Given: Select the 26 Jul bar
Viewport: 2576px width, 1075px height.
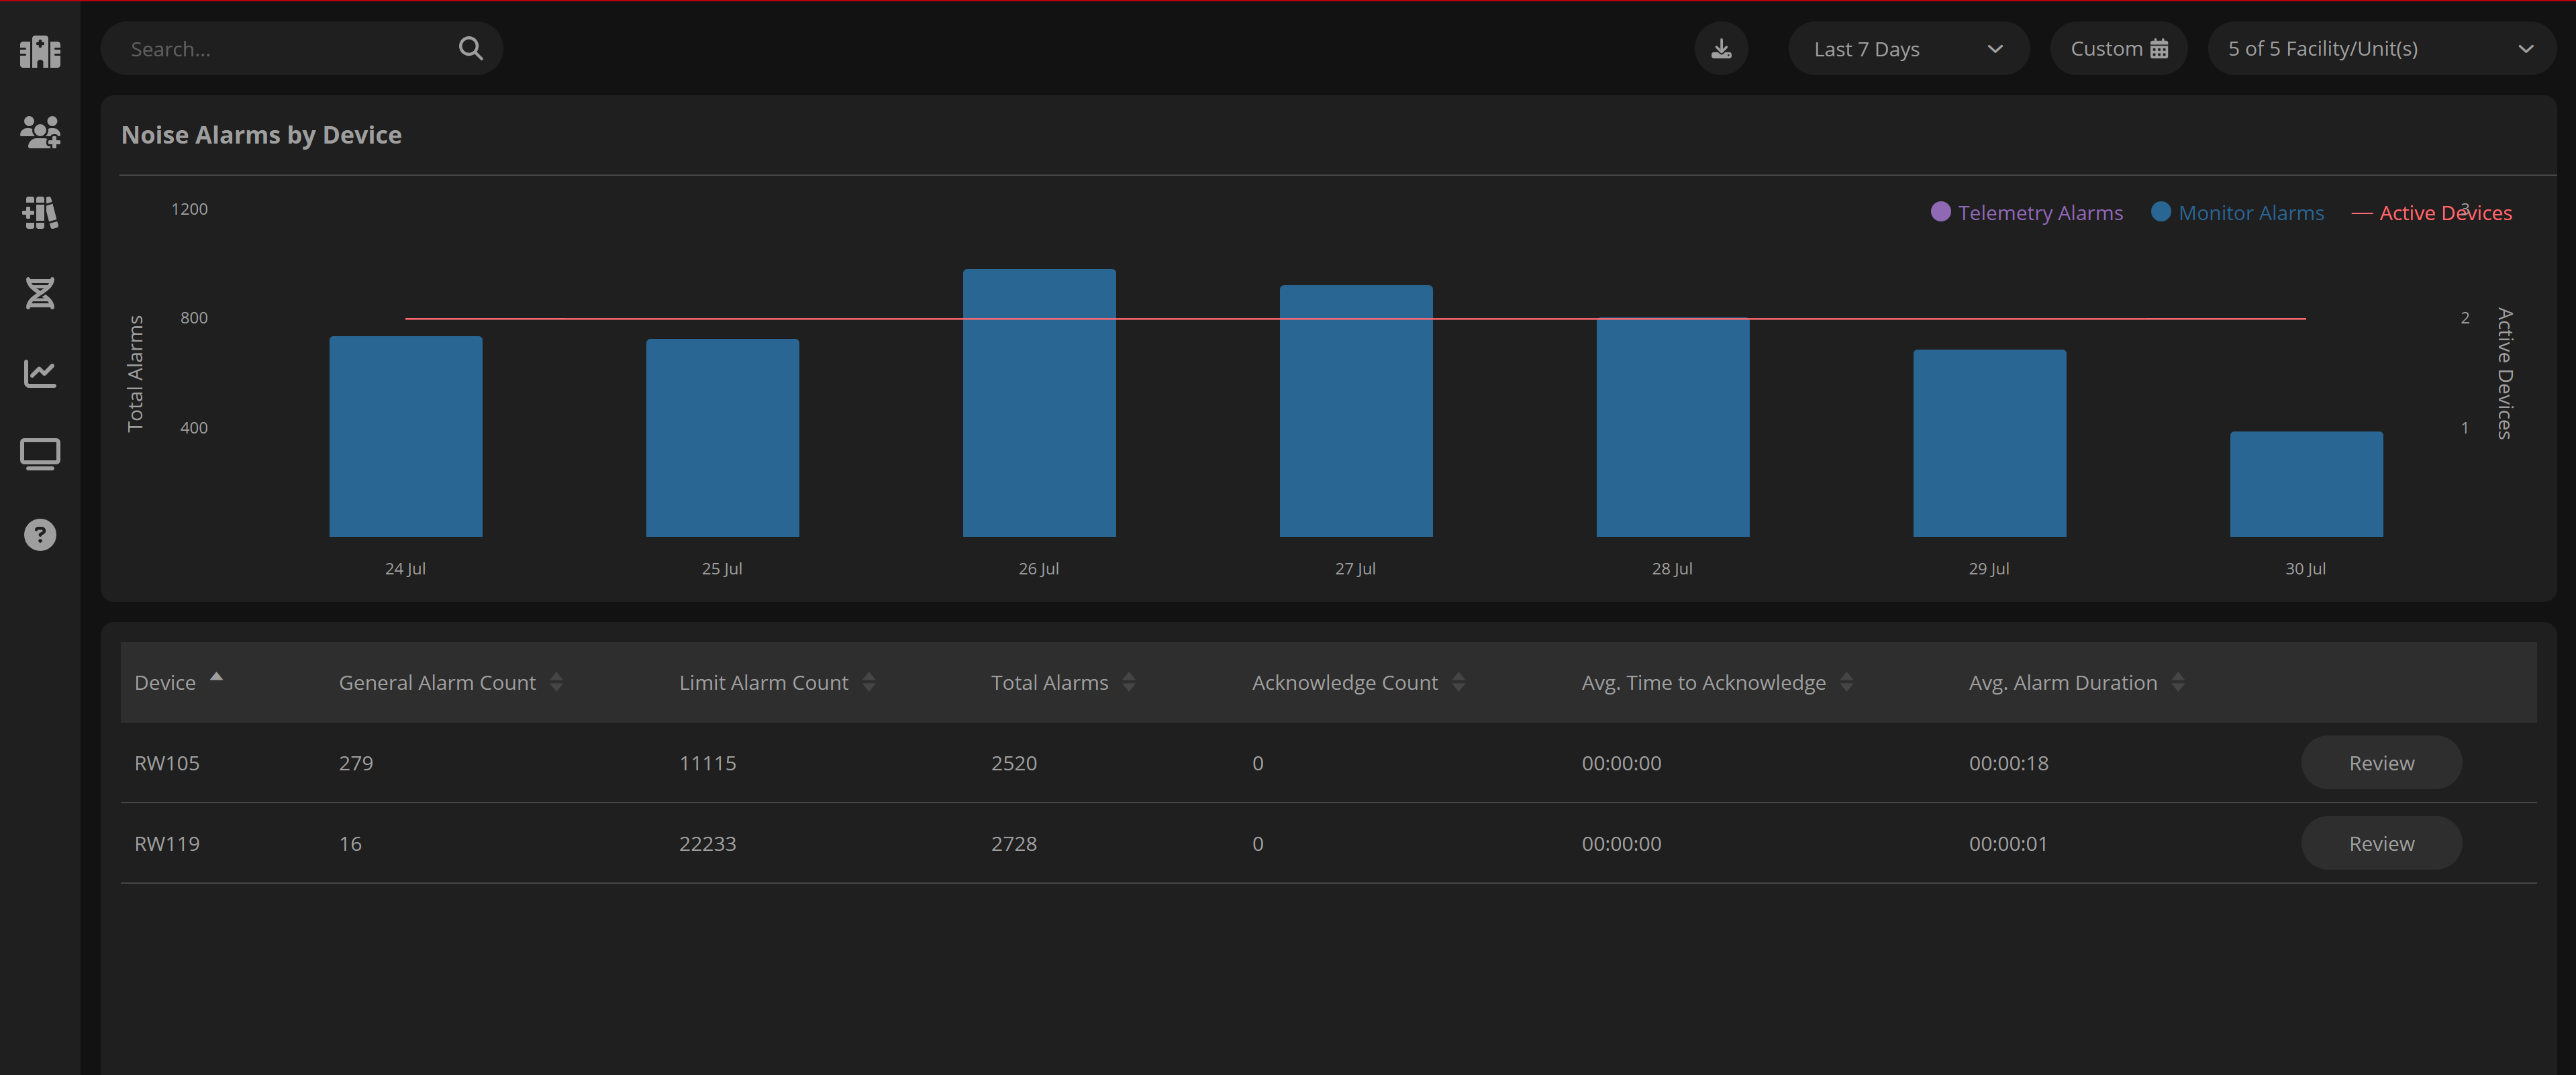Looking at the screenshot, I should (1039, 403).
